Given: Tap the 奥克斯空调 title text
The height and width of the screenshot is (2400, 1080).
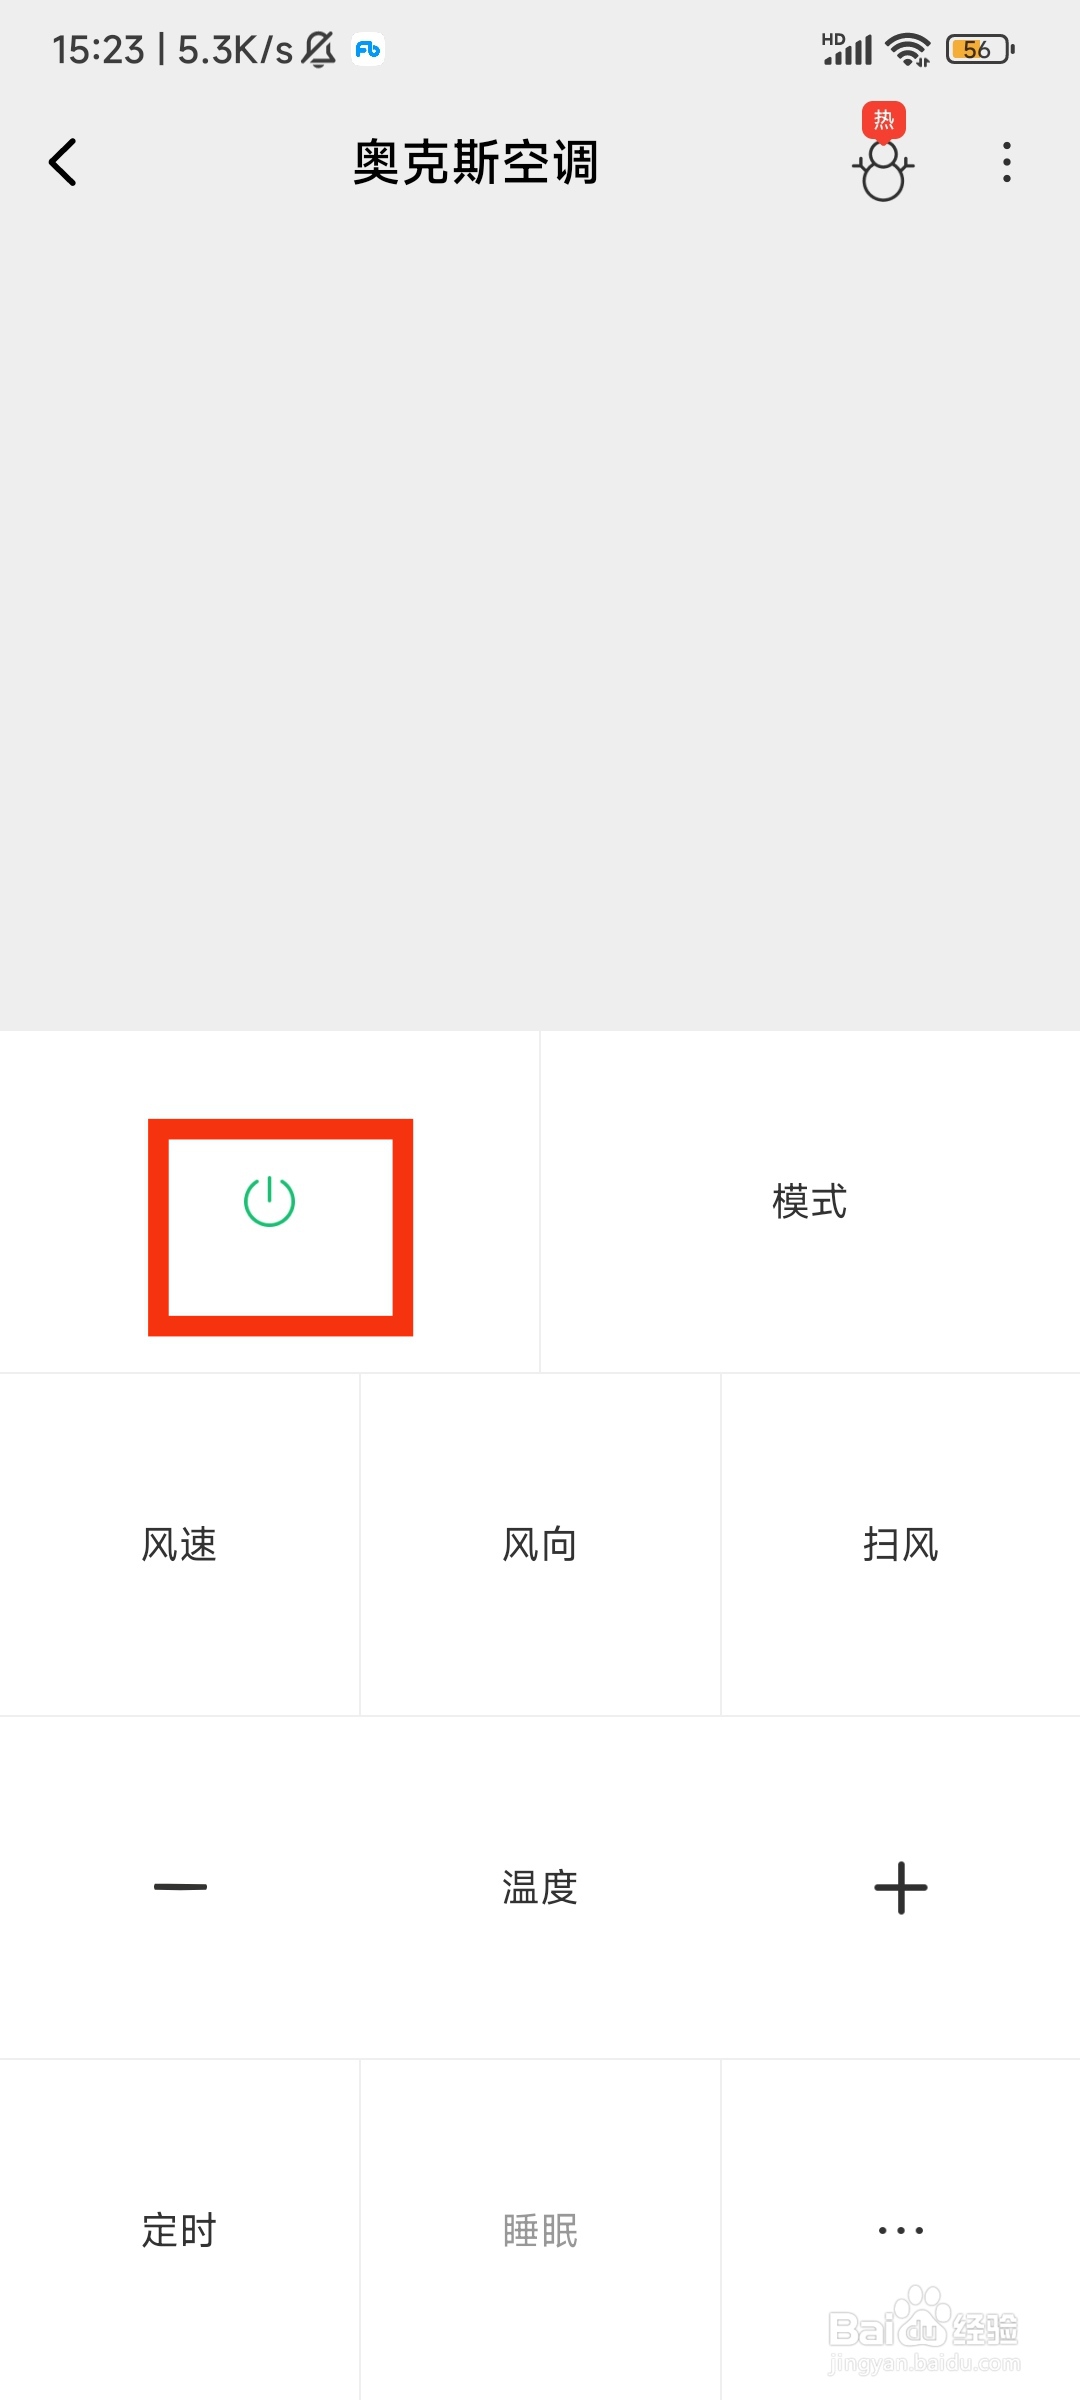Looking at the screenshot, I should [x=476, y=162].
